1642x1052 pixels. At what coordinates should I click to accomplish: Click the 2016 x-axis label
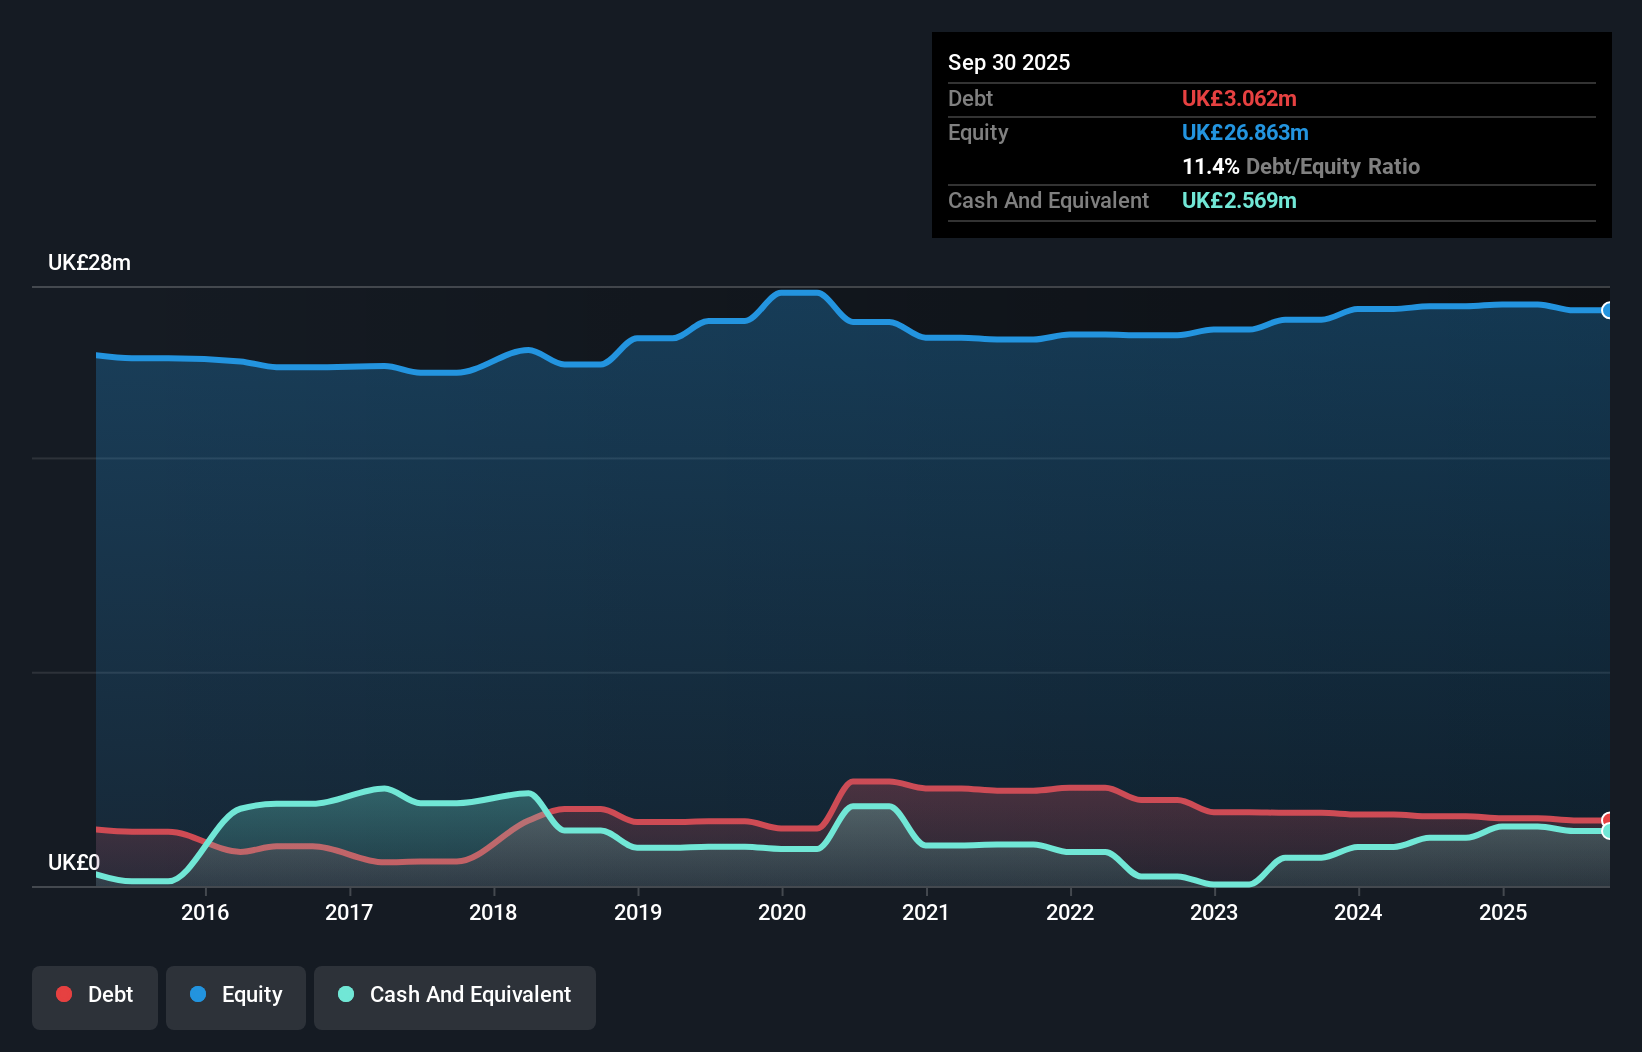[205, 912]
